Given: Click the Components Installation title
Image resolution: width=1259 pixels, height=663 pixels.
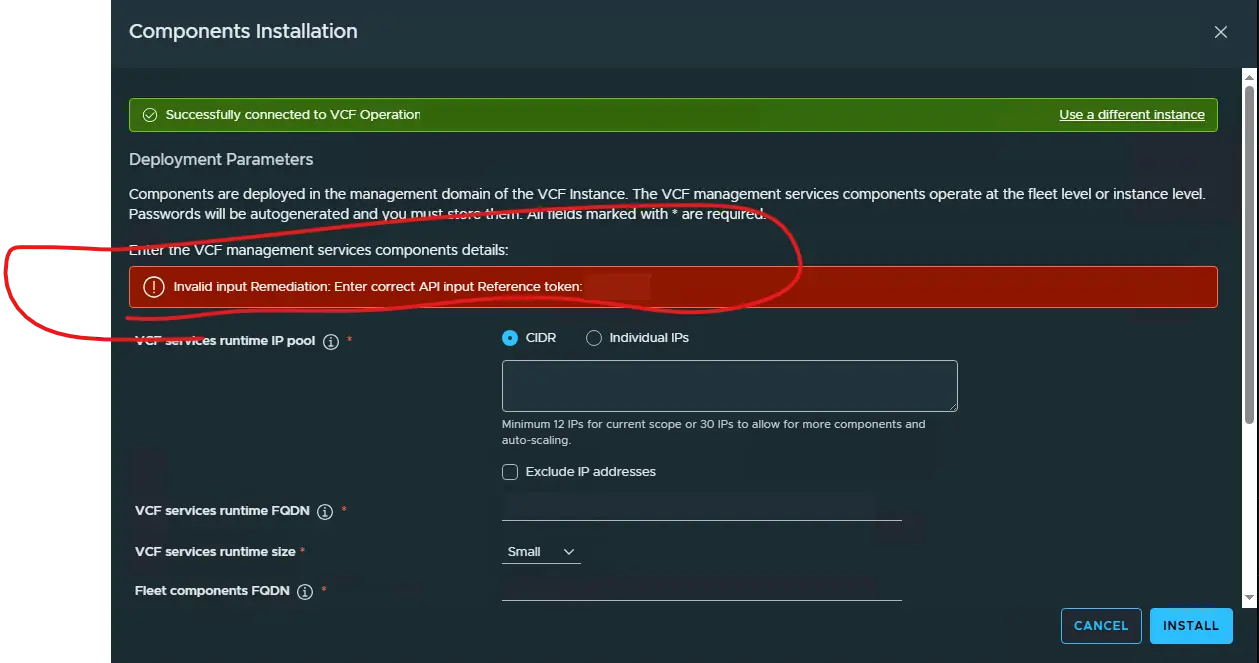Looking at the screenshot, I should point(243,32).
